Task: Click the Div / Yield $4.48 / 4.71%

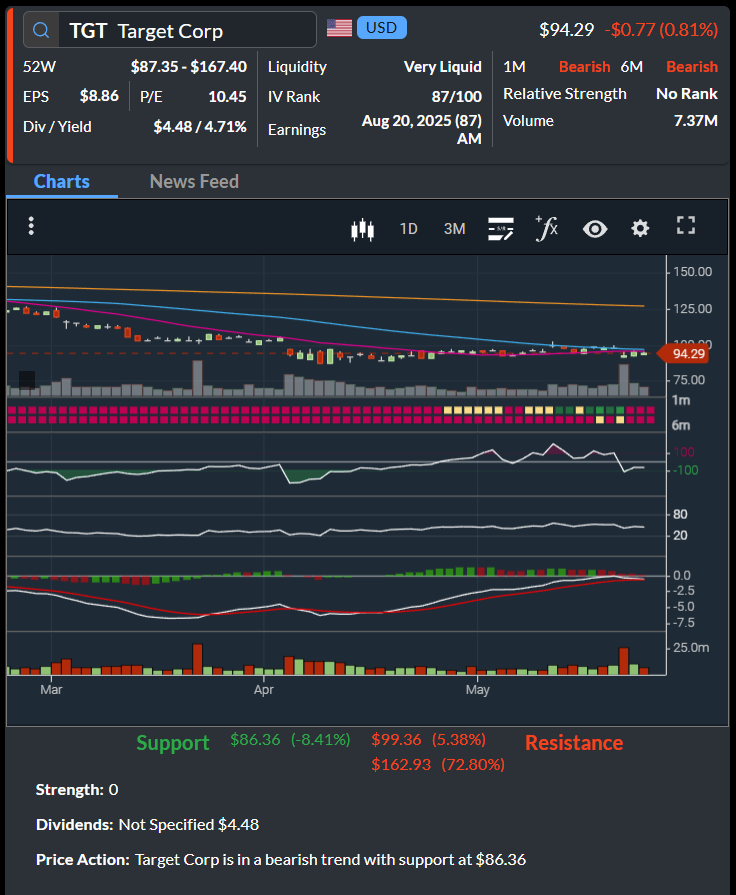Action: pyautogui.click(x=200, y=127)
